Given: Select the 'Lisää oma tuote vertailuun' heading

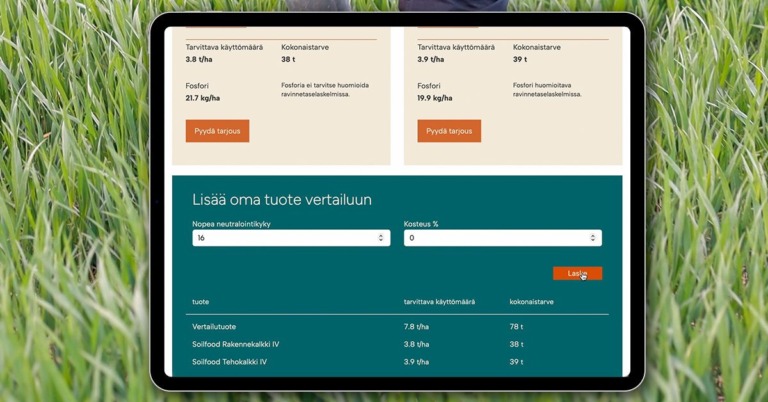Looking at the screenshot, I should click(282, 200).
